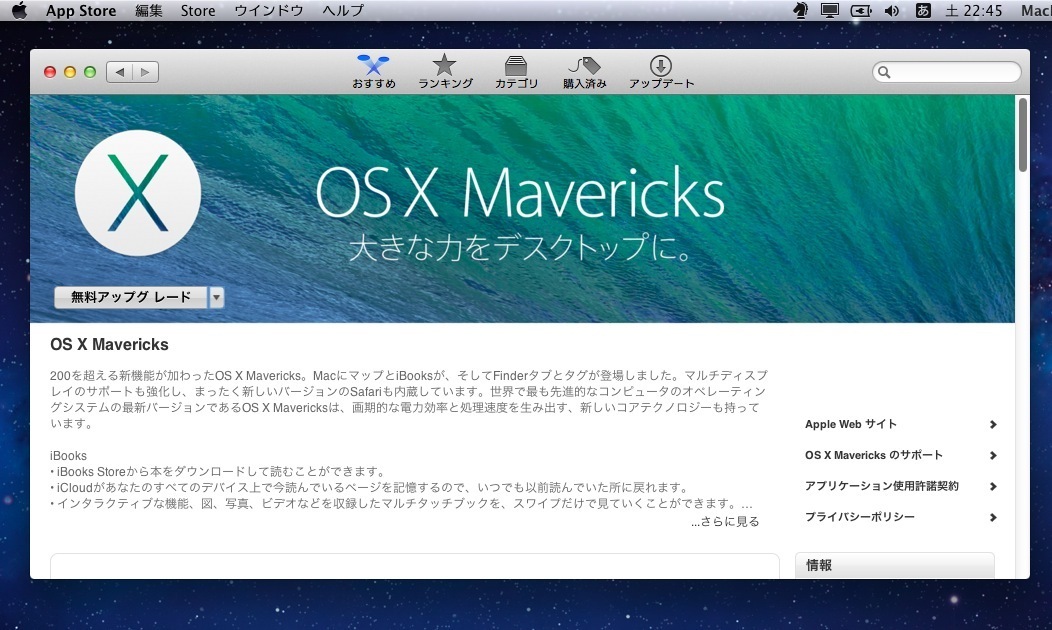Open the input source menu bar icon
The width and height of the screenshot is (1052, 630).
tap(921, 10)
